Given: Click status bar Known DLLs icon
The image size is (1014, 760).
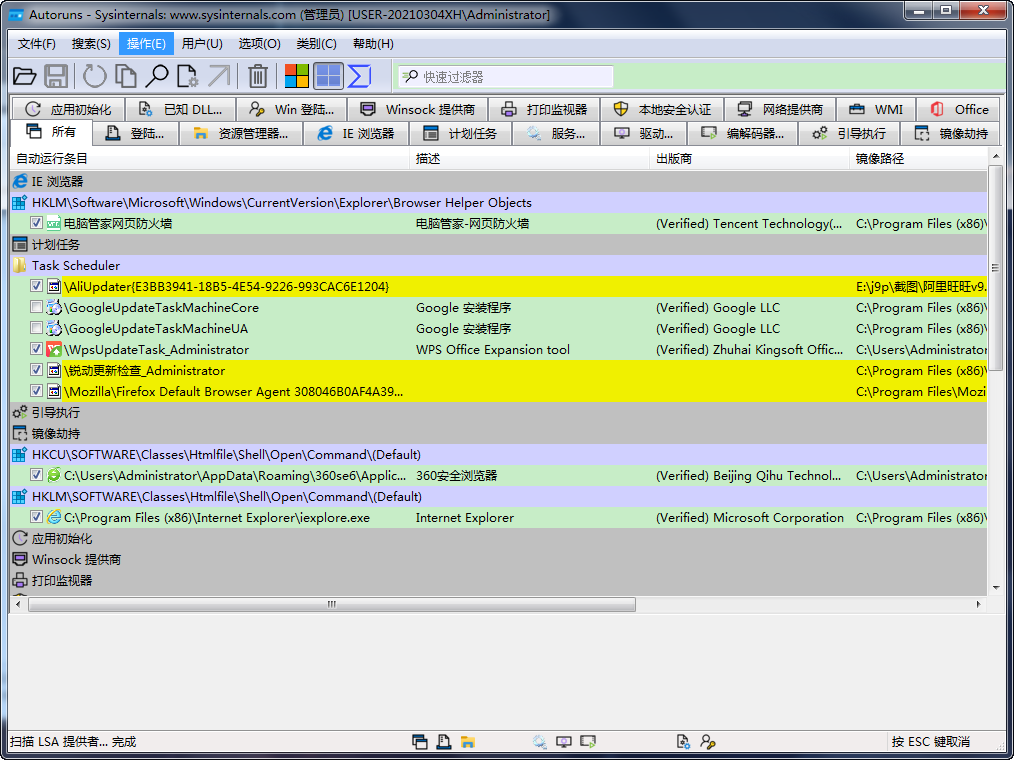Looking at the screenshot, I should point(683,741).
